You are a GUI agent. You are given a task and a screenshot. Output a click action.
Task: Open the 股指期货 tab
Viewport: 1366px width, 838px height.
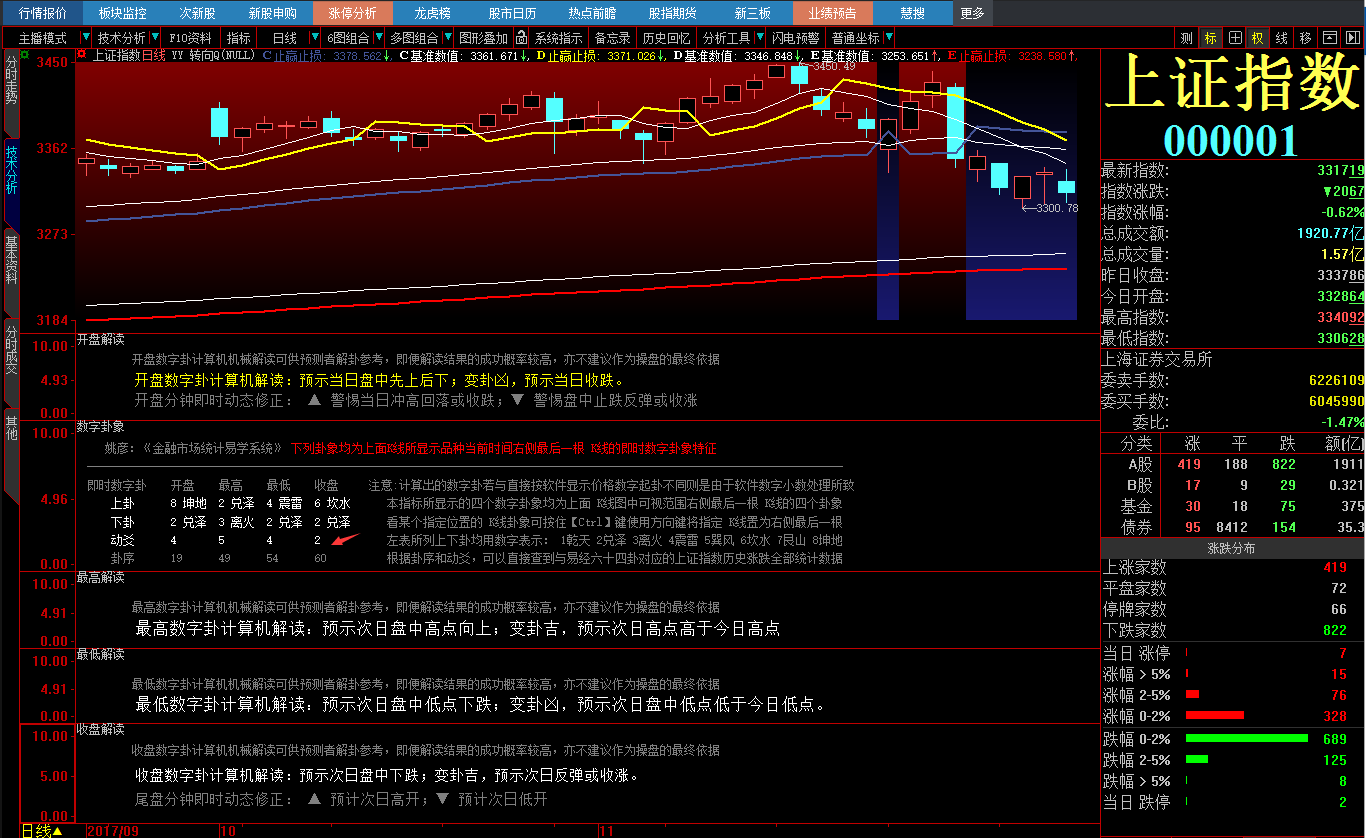point(672,13)
